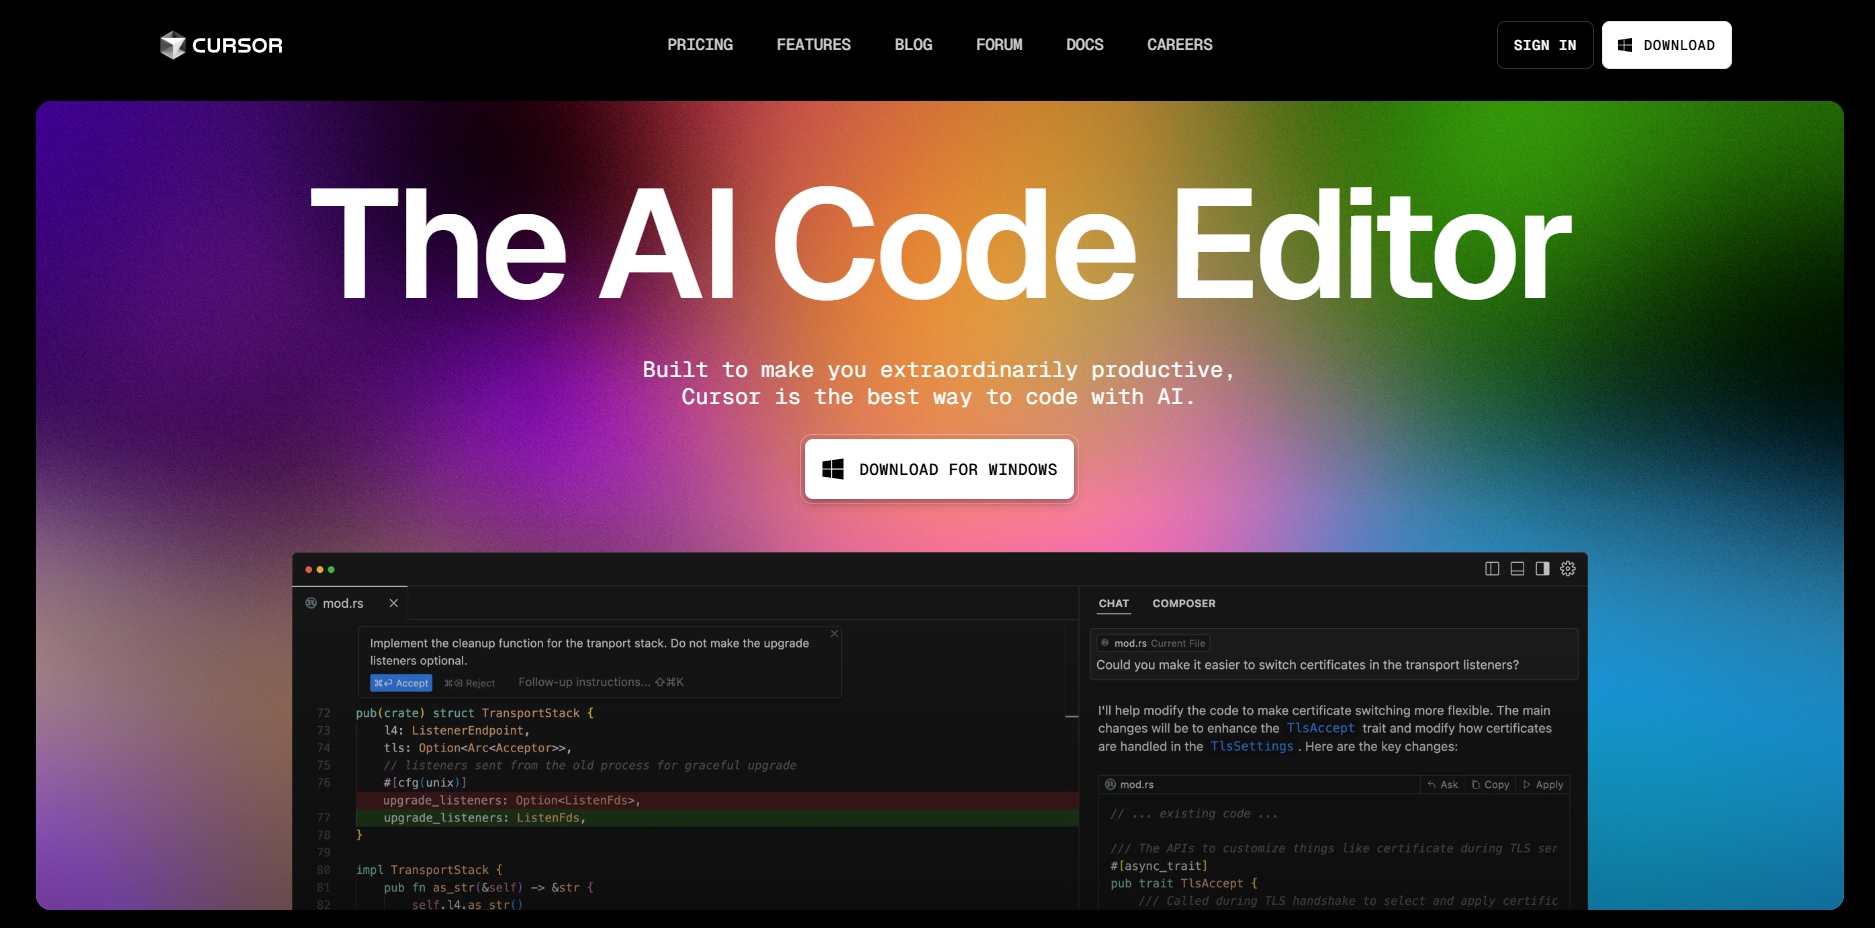The width and height of the screenshot is (1875, 928).
Task: Click the header Download button
Action: click(x=1666, y=45)
